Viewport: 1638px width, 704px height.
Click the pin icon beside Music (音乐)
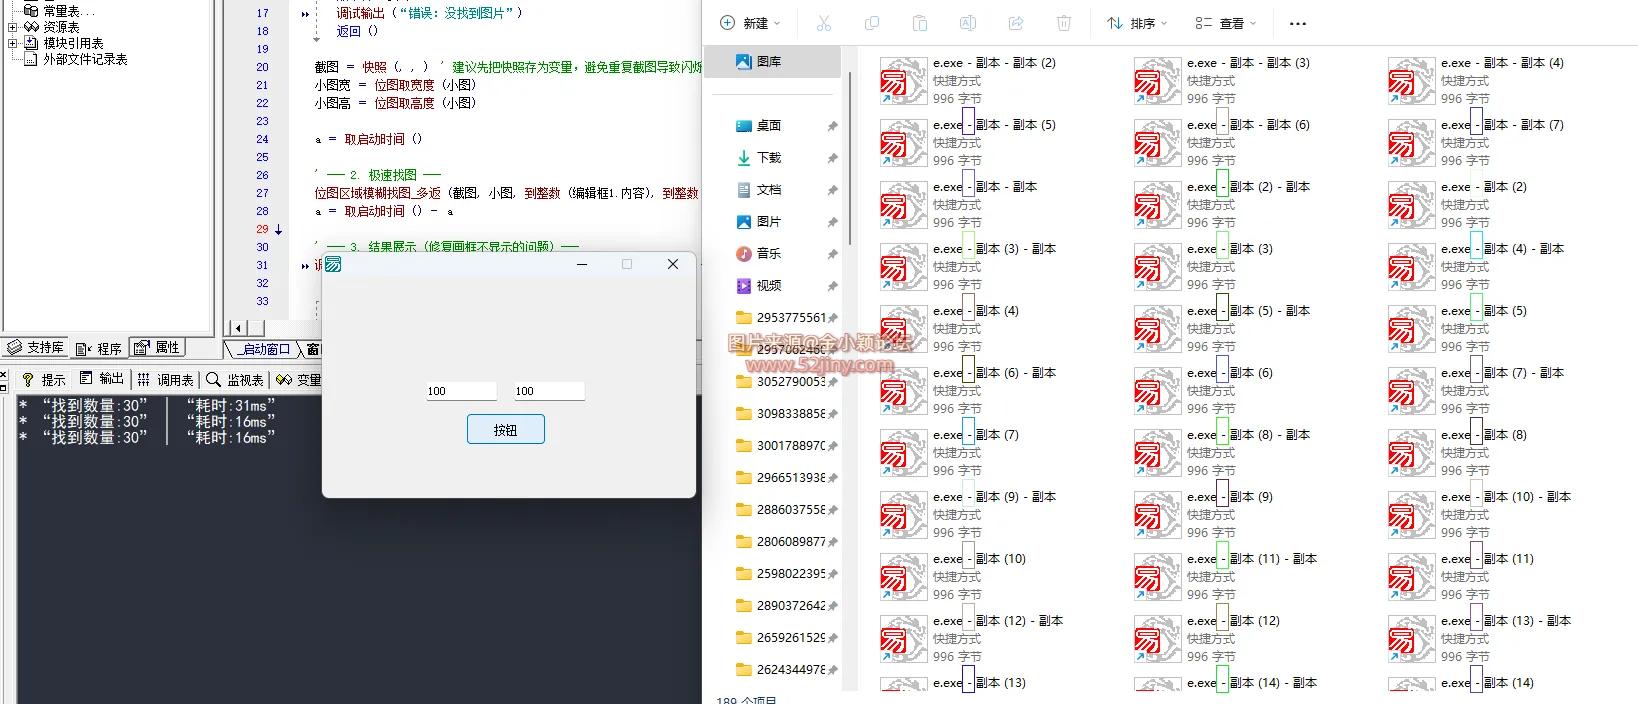[832, 254]
